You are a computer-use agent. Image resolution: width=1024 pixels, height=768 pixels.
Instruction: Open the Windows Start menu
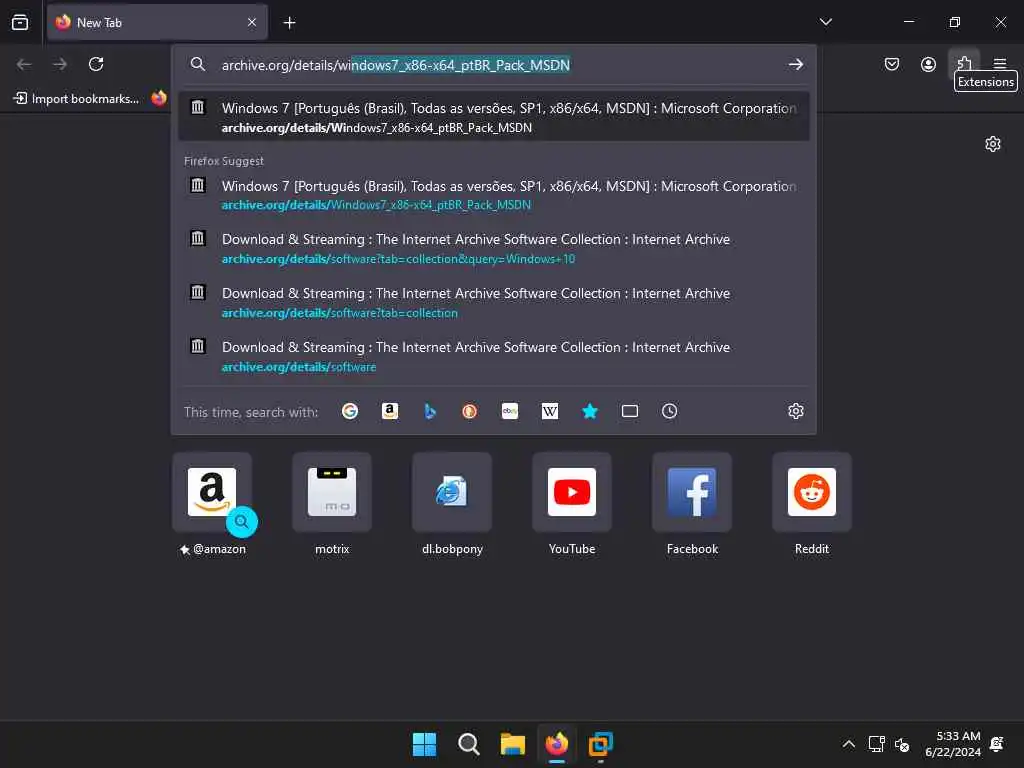point(424,744)
